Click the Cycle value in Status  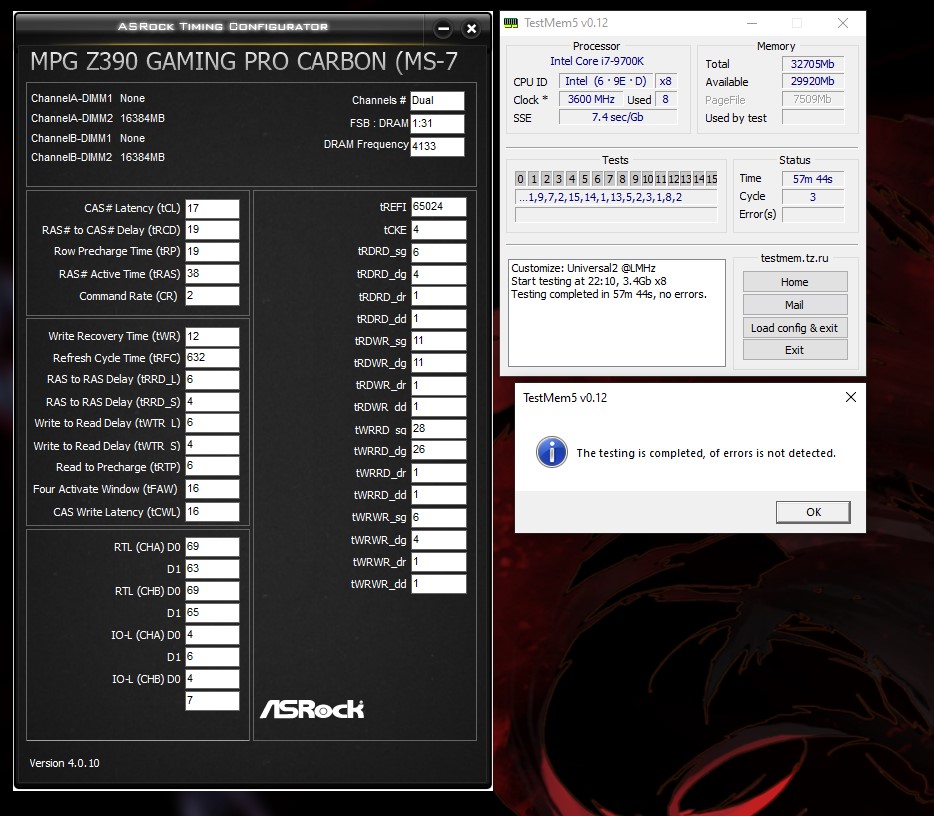pos(813,197)
